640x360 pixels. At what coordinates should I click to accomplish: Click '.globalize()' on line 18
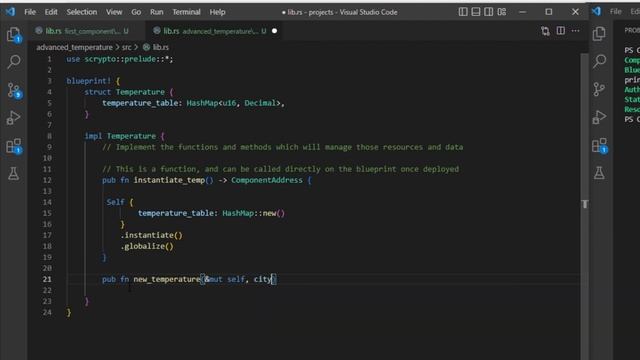(147, 246)
